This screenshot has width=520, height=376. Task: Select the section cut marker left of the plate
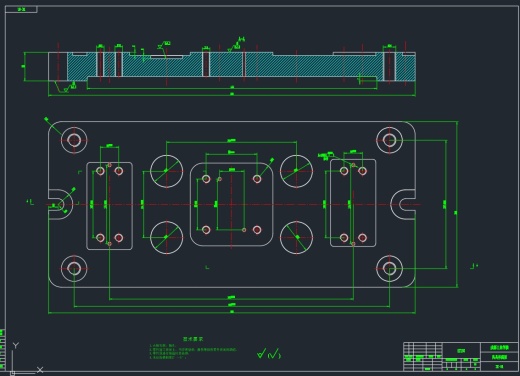click(30, 202)
